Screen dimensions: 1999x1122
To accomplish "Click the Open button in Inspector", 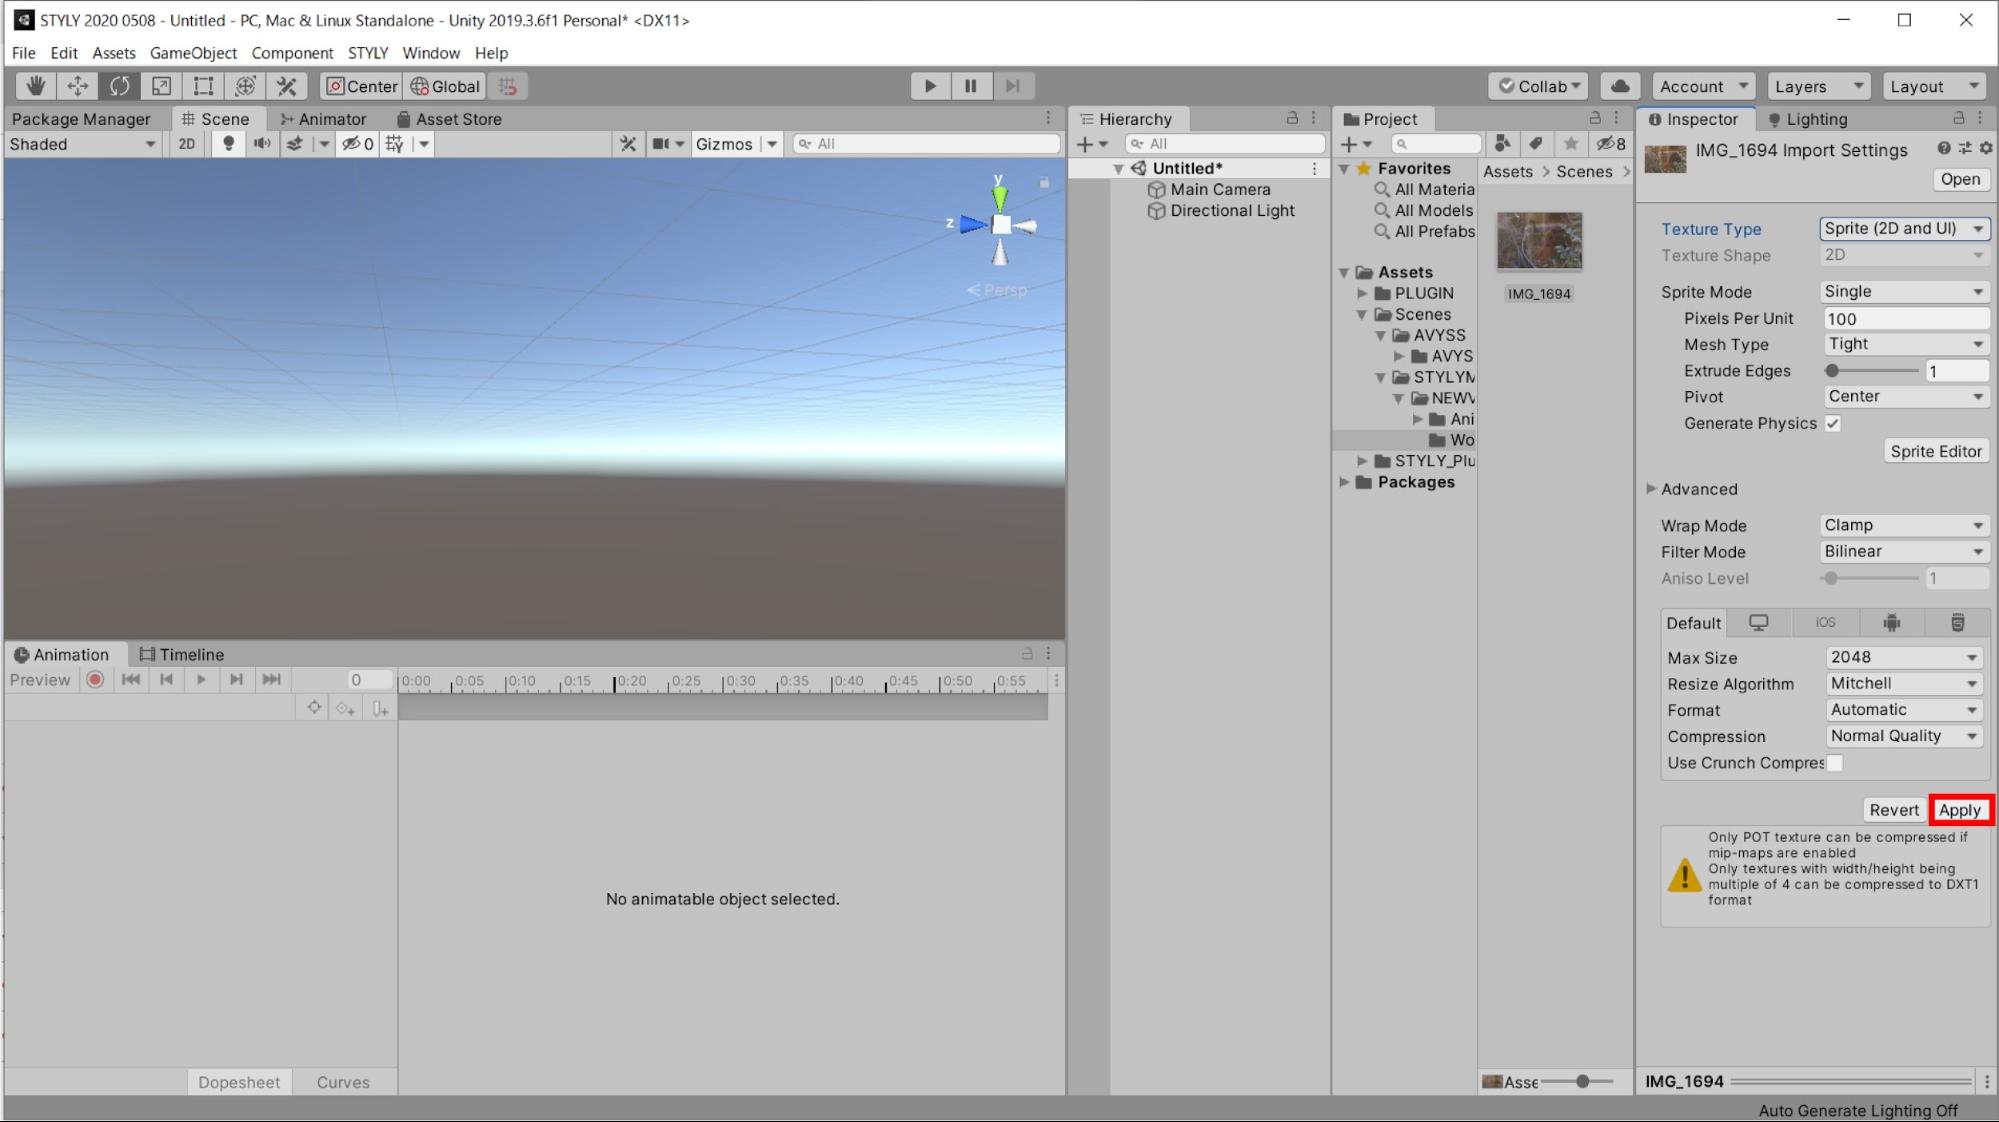I will (1960, 180).
